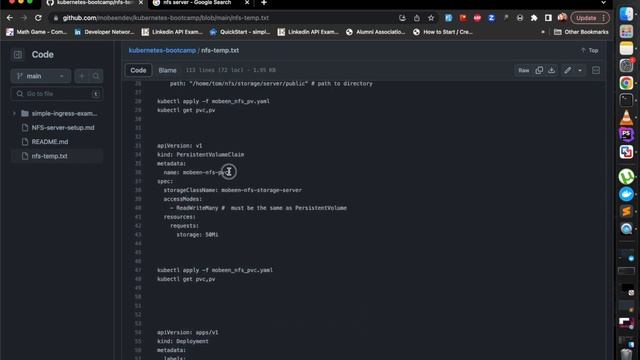Open Developer Network bookmark
This screenshot has width=640, height=360.
(104, 32)
